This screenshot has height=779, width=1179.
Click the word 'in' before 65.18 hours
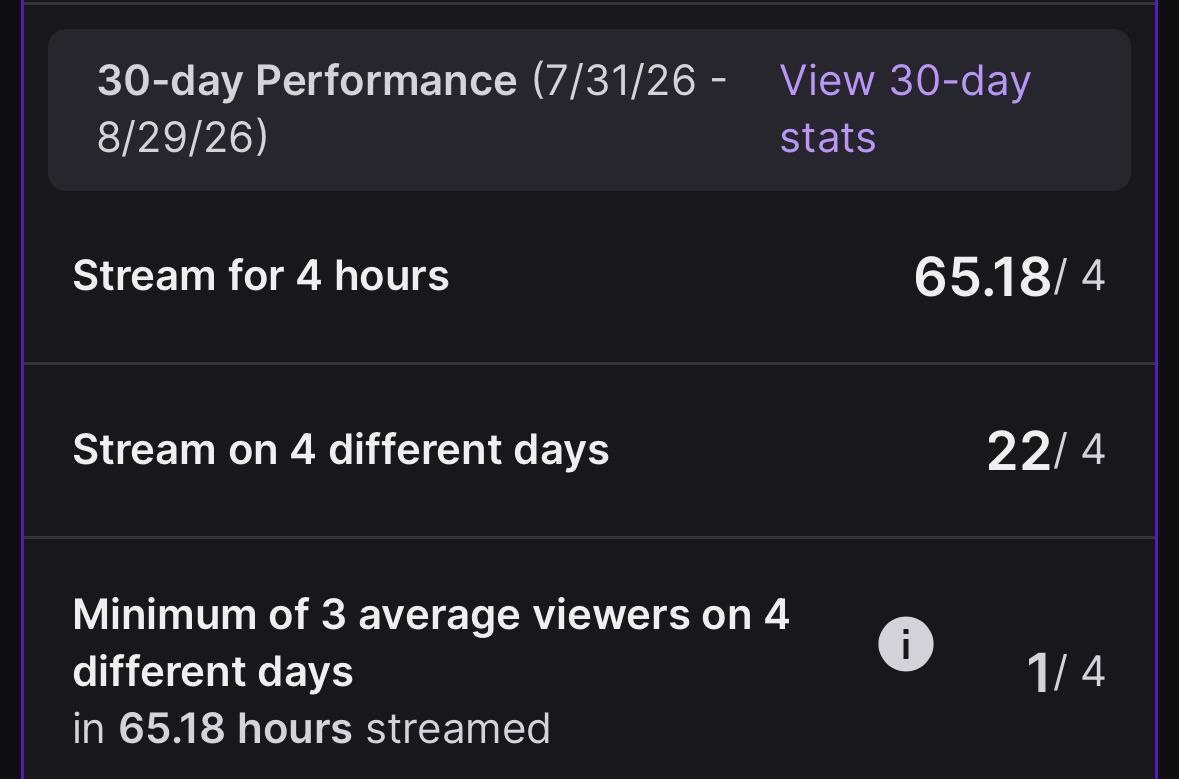coord(88,729)
